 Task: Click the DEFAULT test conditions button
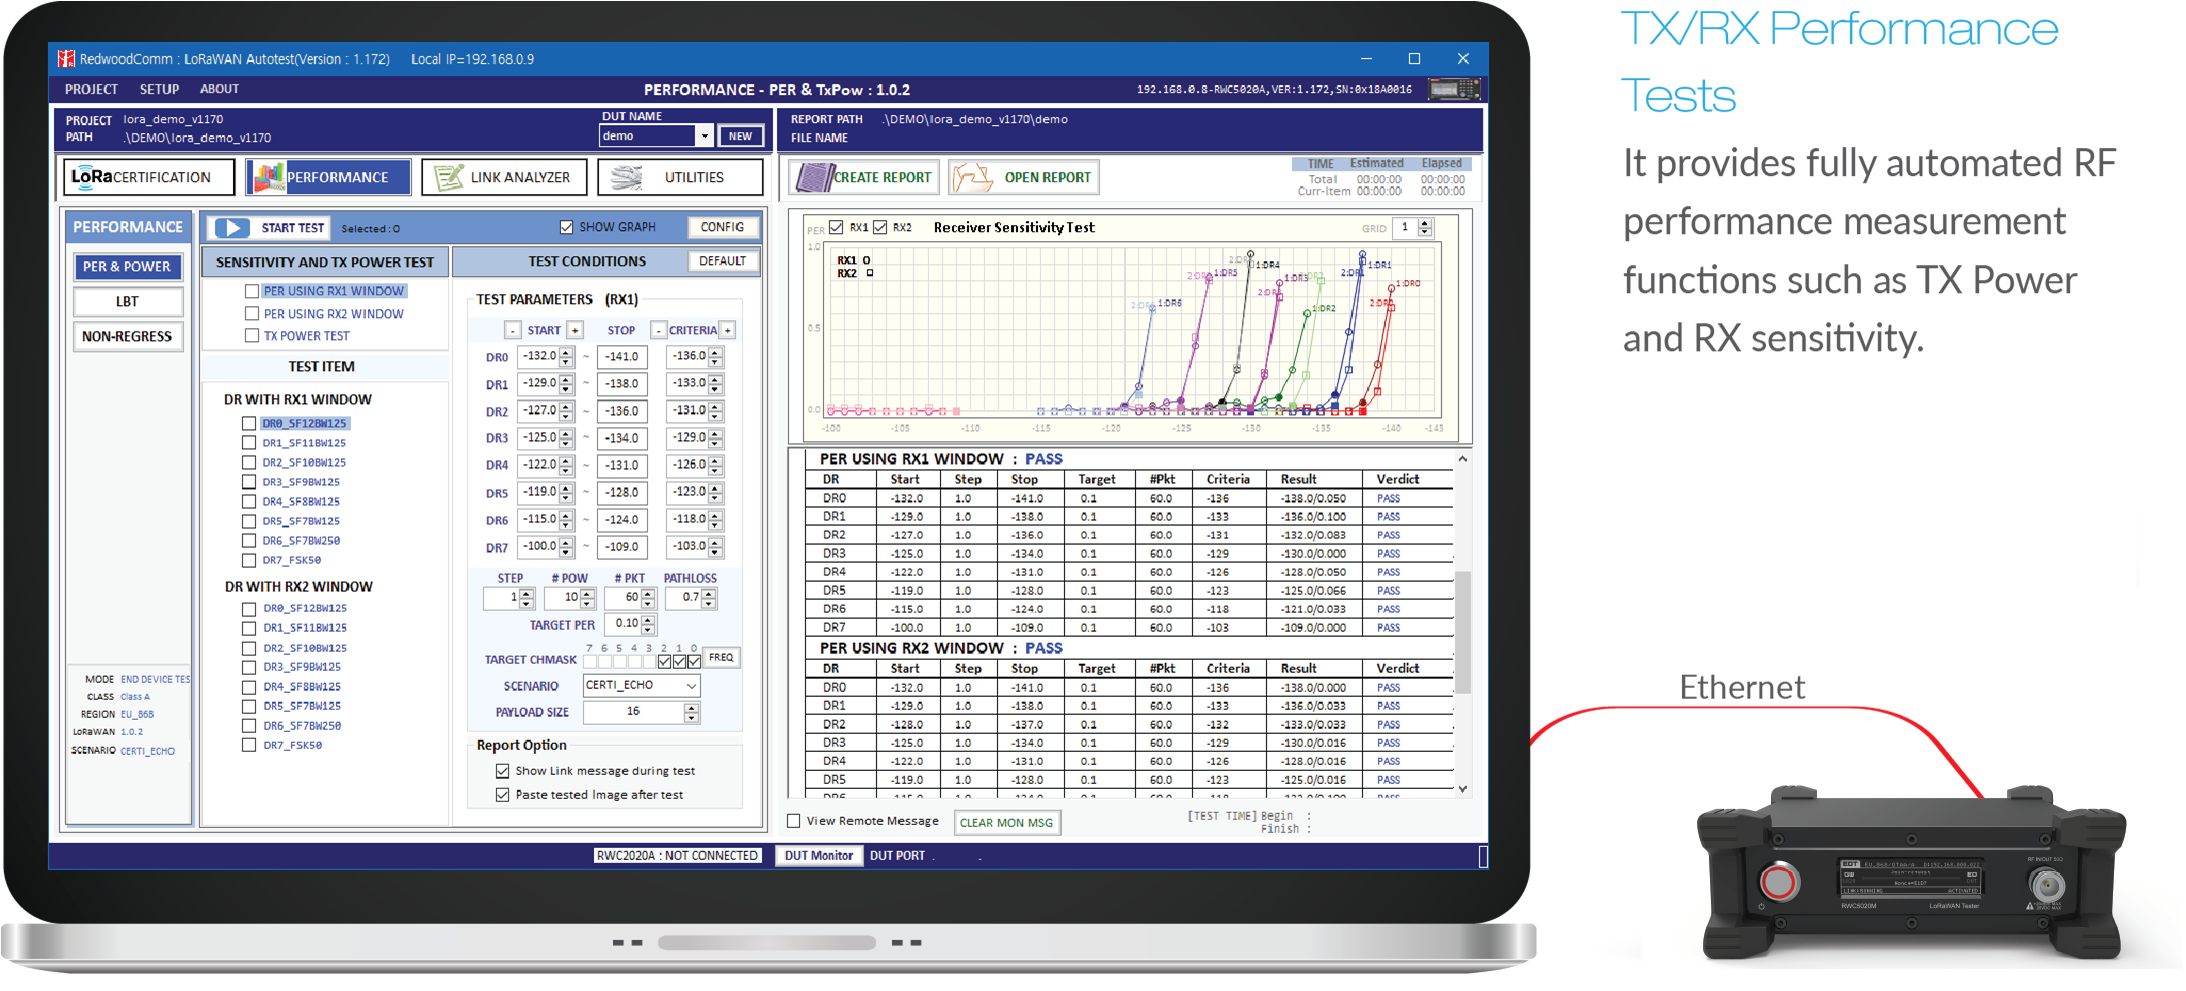pyautogui.click(x=722, y=261)
